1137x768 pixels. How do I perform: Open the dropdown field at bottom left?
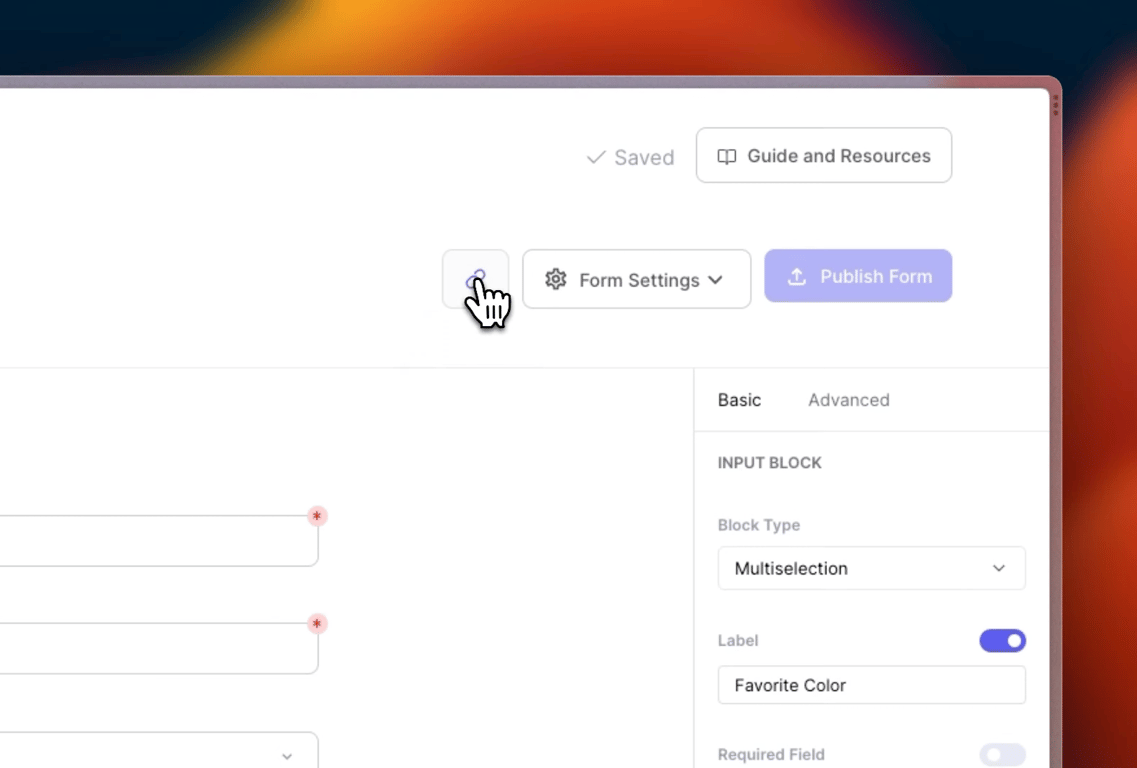point(150,752)
